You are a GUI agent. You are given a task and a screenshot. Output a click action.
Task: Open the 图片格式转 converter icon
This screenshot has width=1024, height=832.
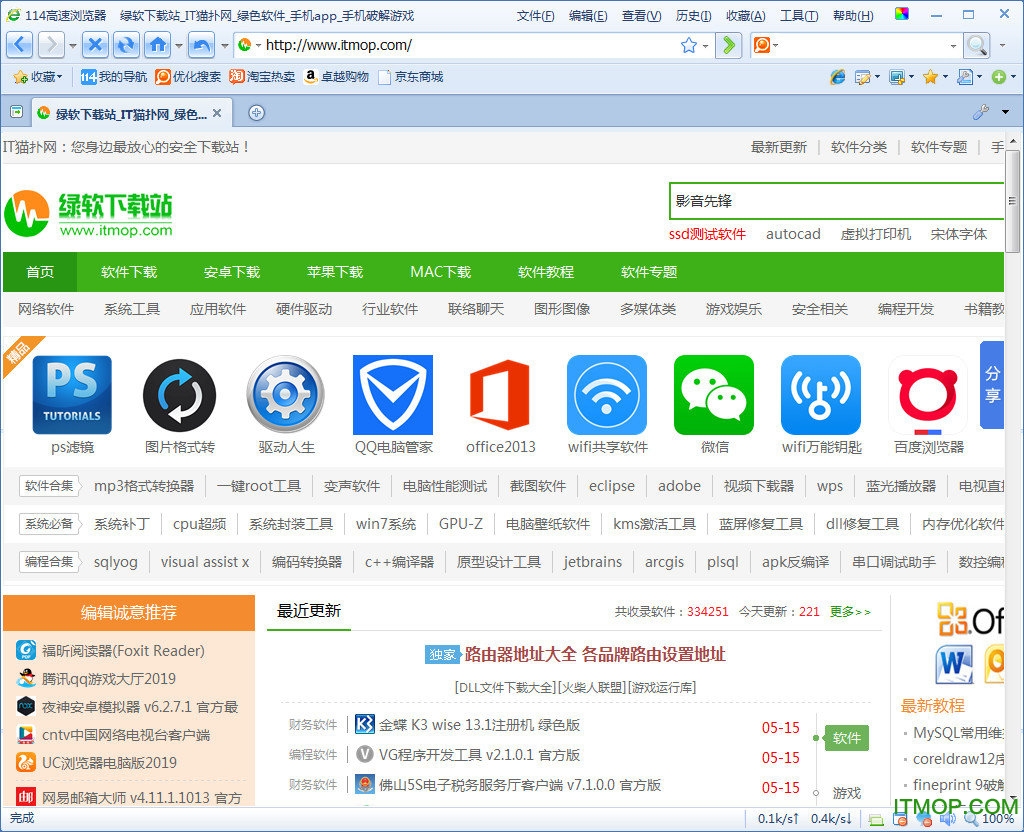180,394
